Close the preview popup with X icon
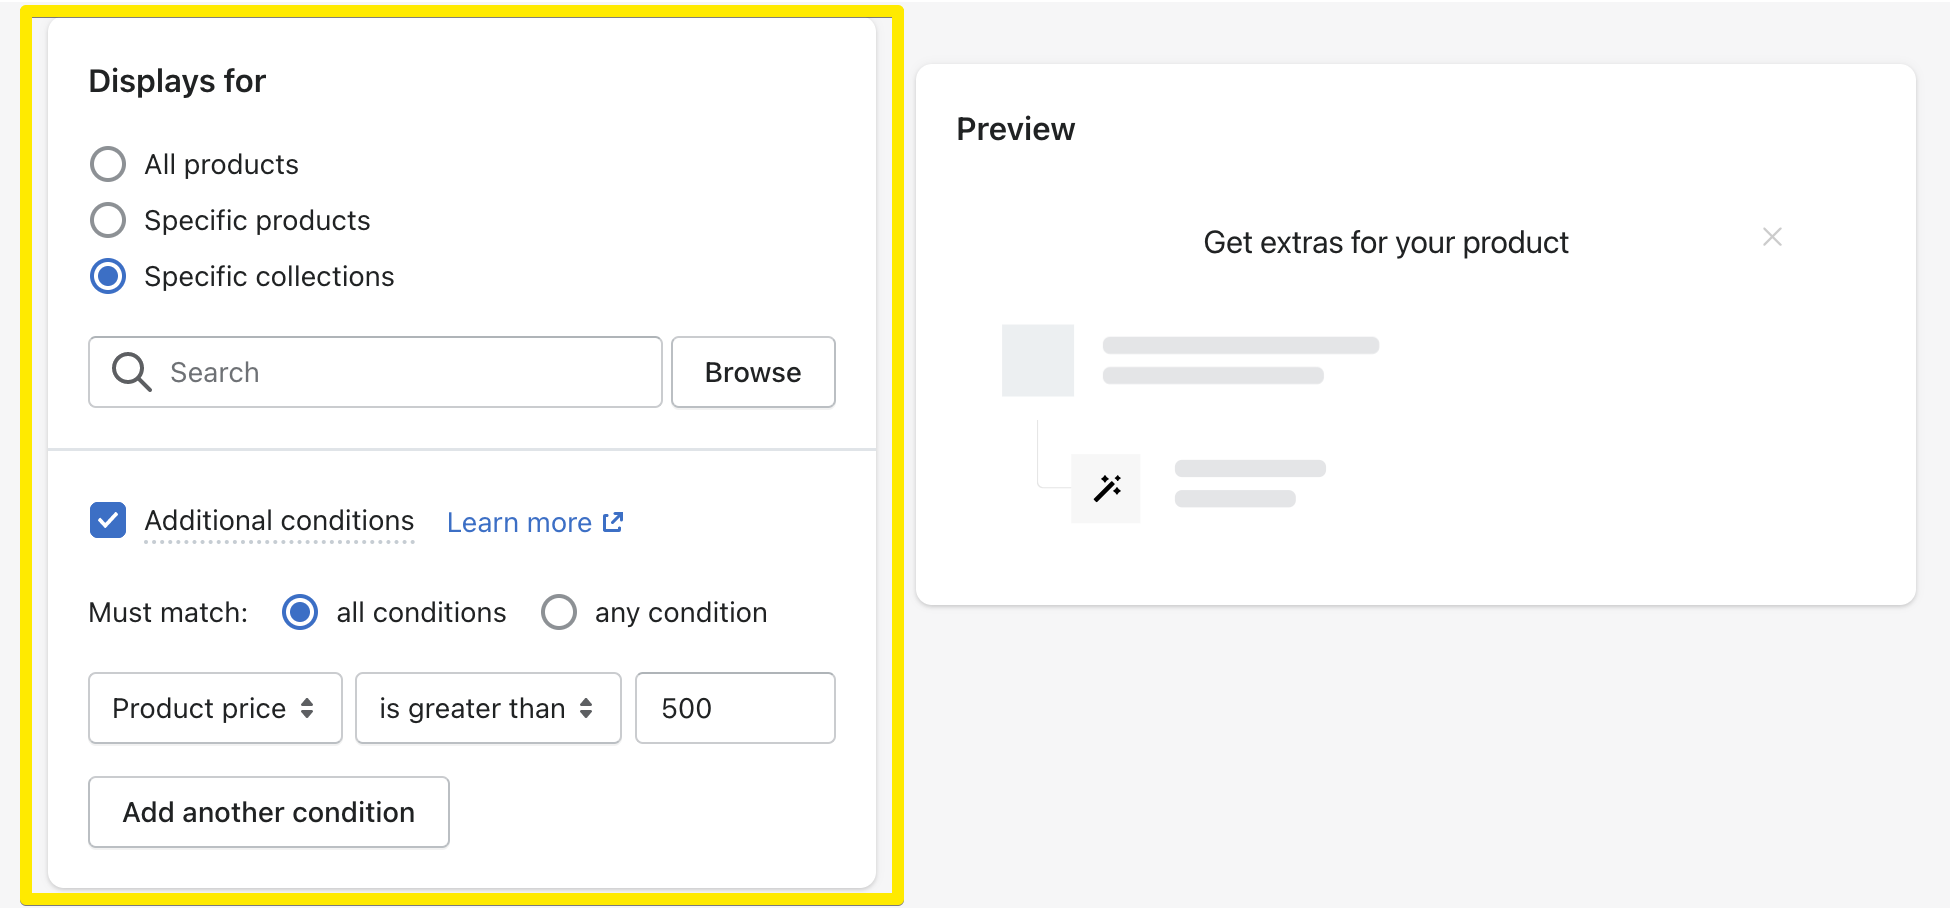 click(1772, 237)
